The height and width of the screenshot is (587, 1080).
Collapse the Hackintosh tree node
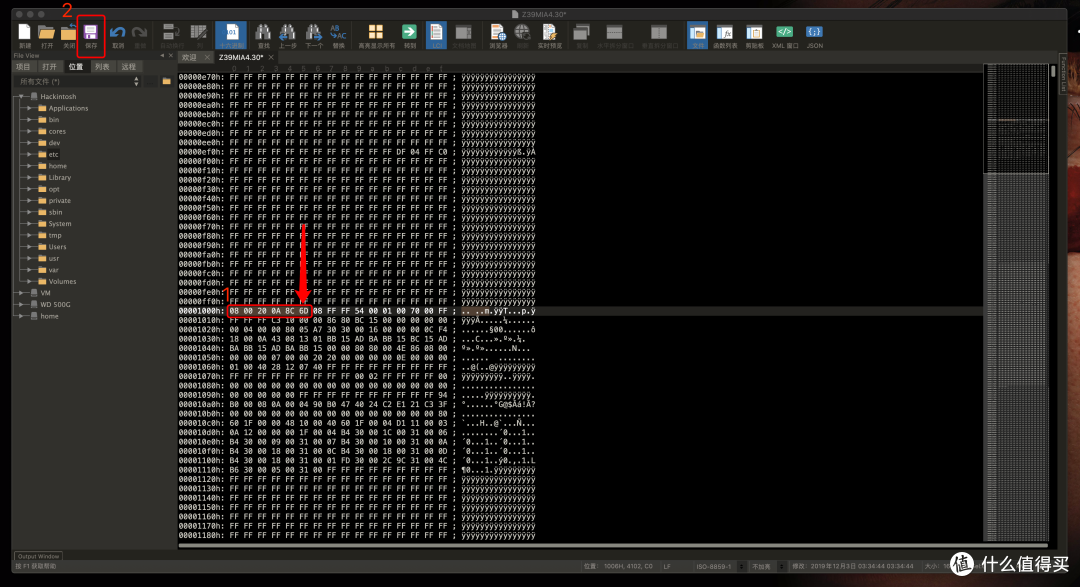pos(22,96)
